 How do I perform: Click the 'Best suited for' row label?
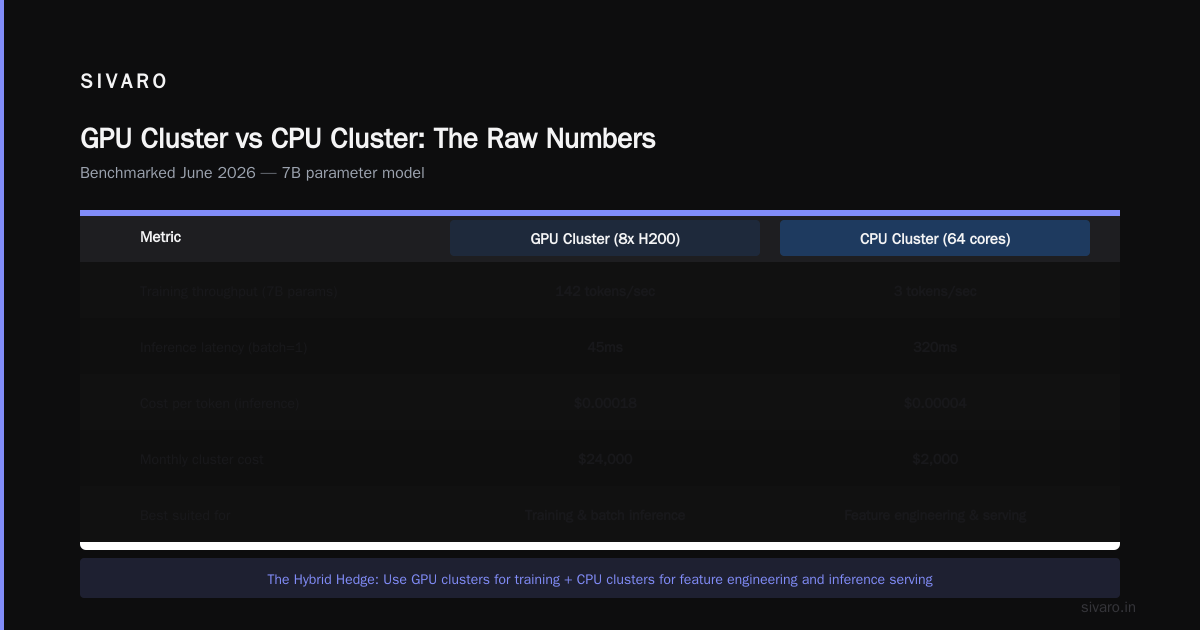click(186, 515)
